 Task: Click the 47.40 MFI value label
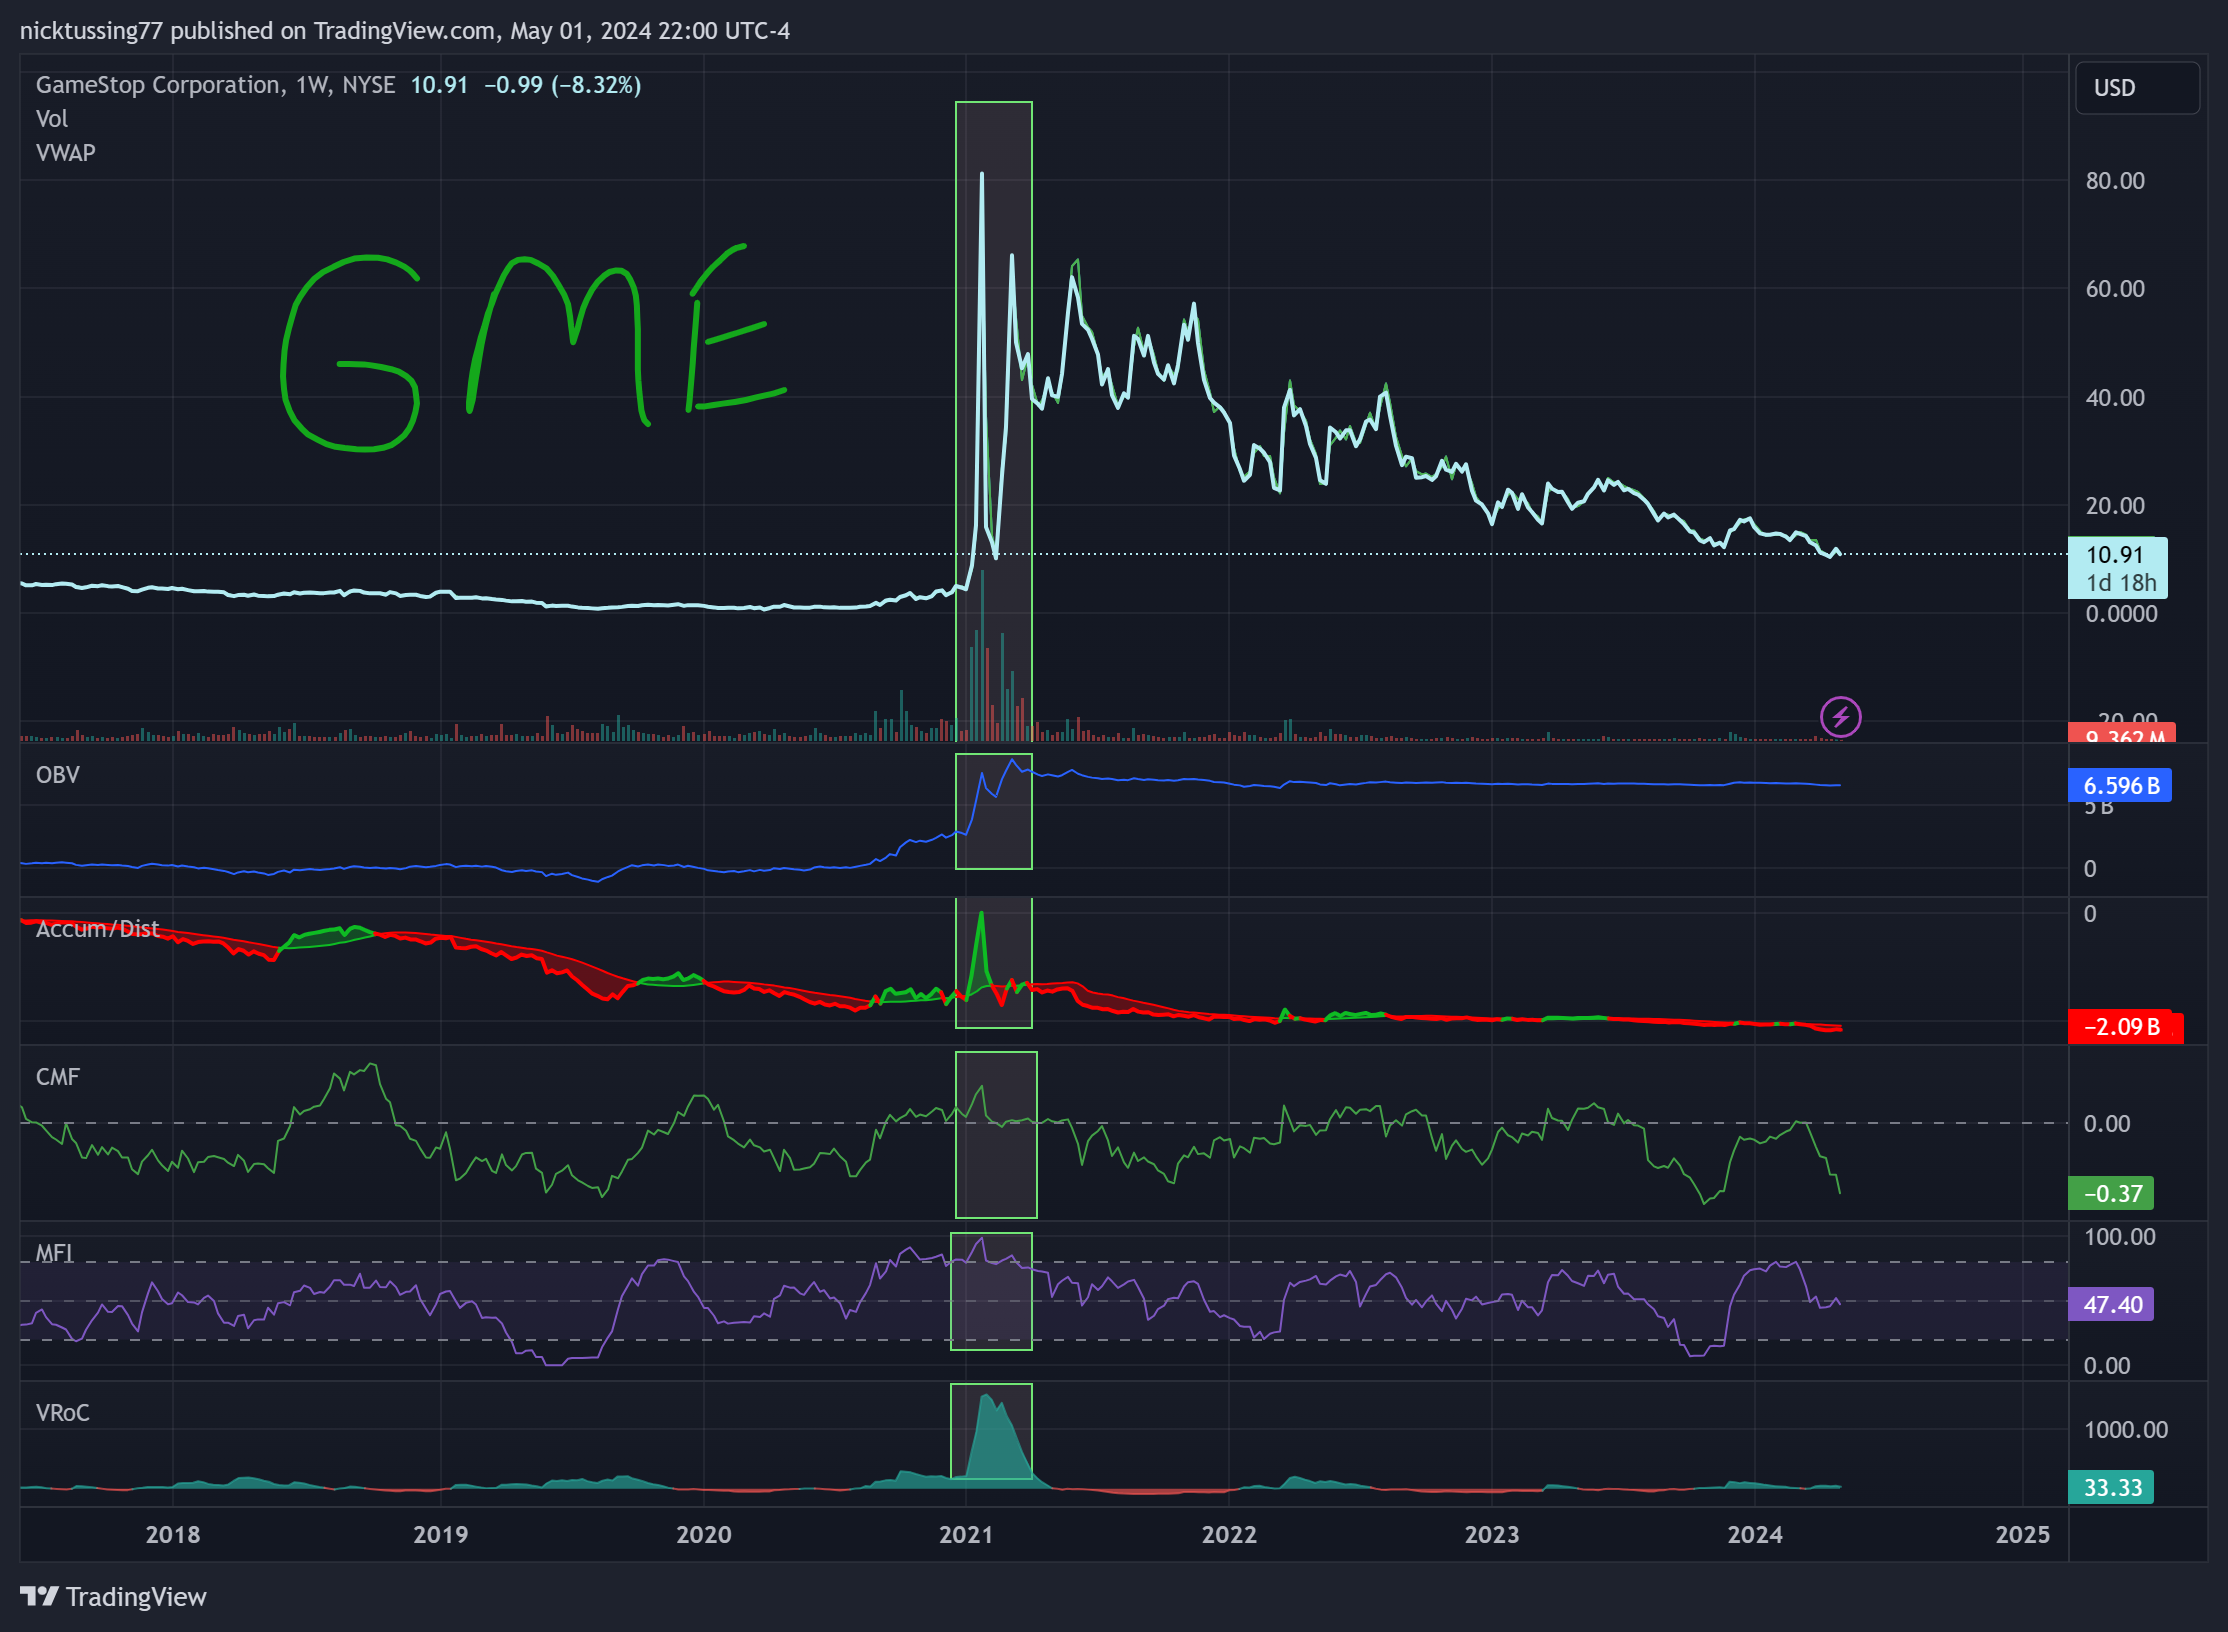click(x=2111, y=1305)
